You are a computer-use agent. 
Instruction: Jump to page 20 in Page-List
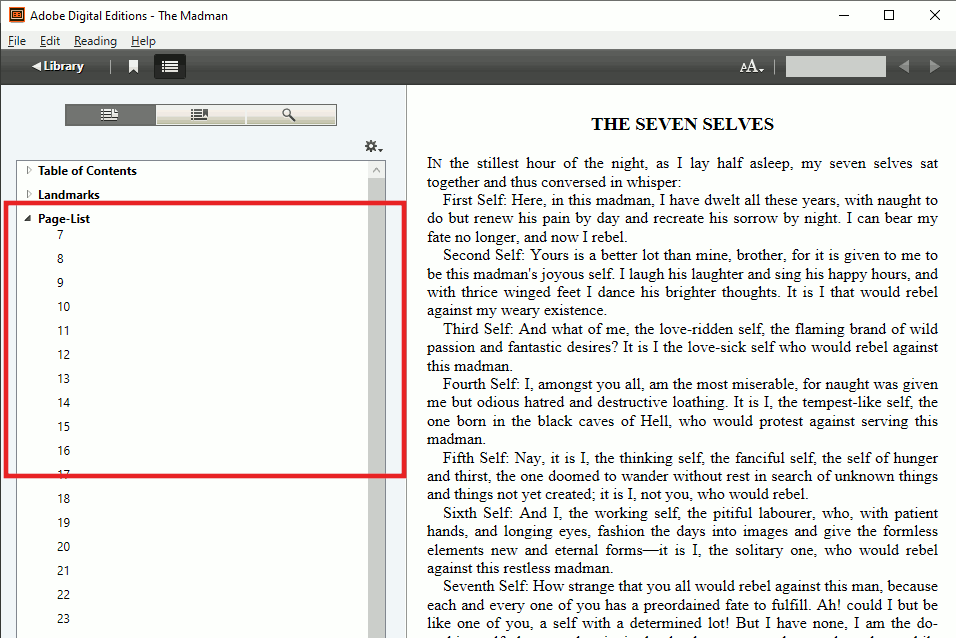pyautogui.click(x=63, y=547)
